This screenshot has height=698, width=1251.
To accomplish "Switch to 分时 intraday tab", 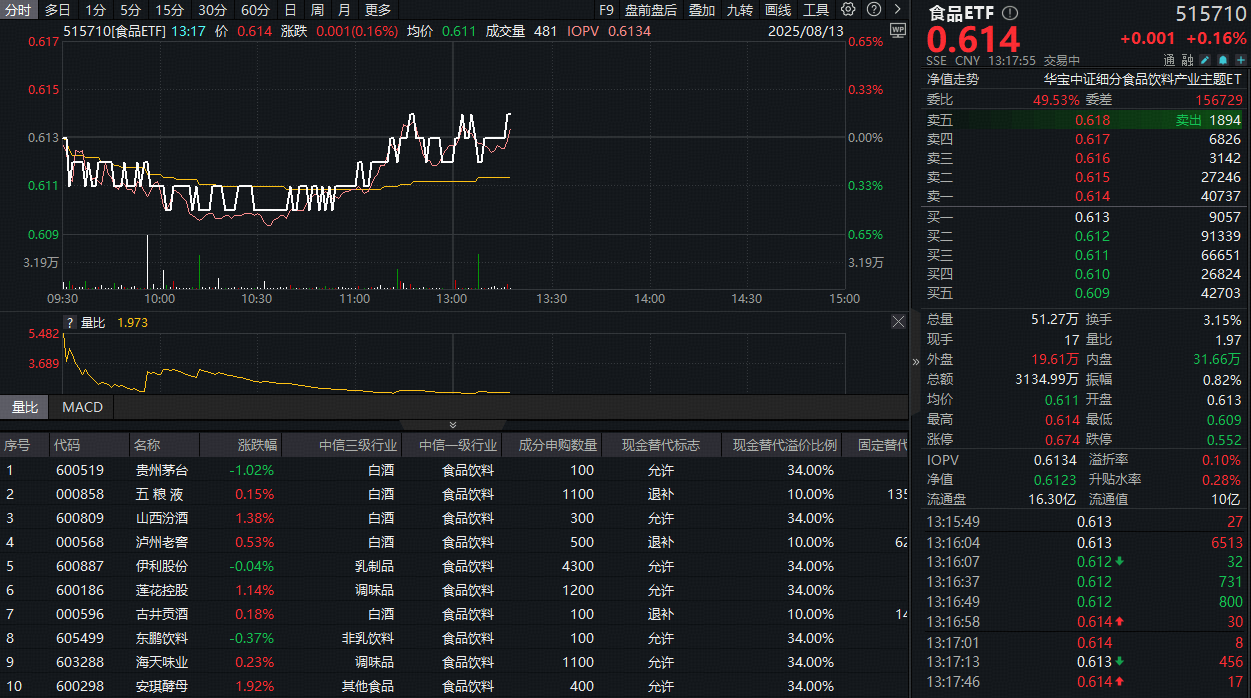I will [x=18, y=10].
